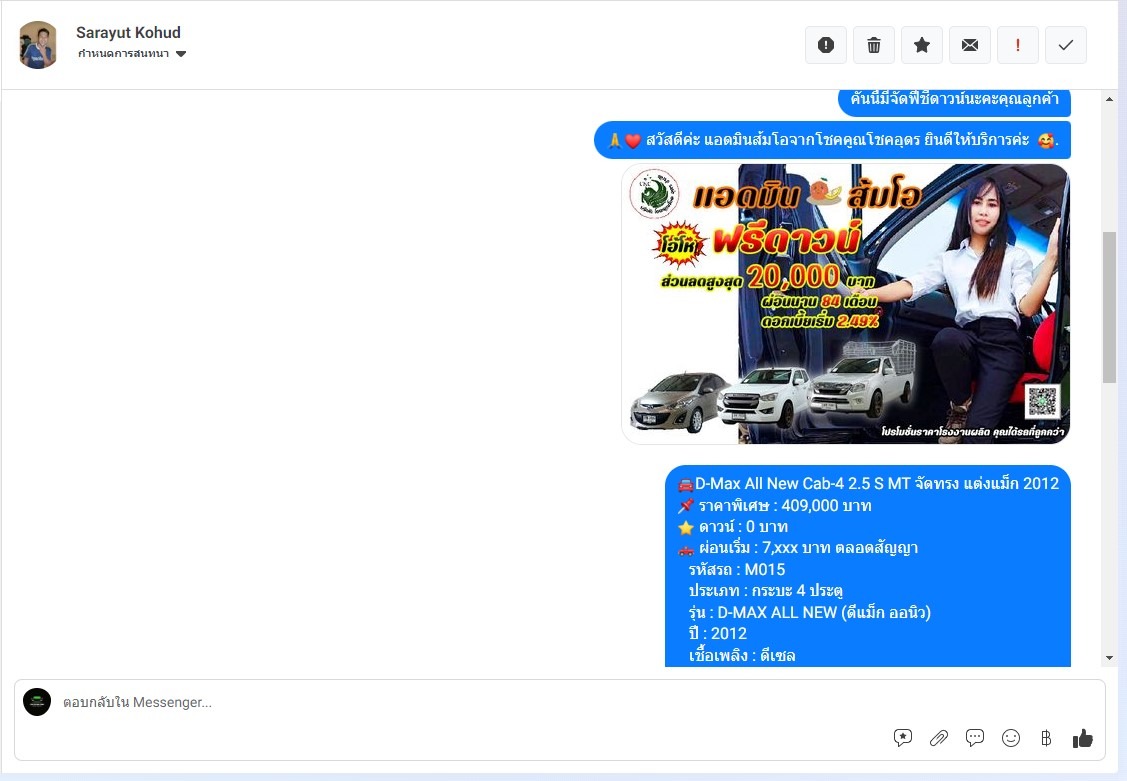Click the รหัสรถ : M015 line
The height and width of the screenshot is (781, 1127).
click(x=737, y=570)
